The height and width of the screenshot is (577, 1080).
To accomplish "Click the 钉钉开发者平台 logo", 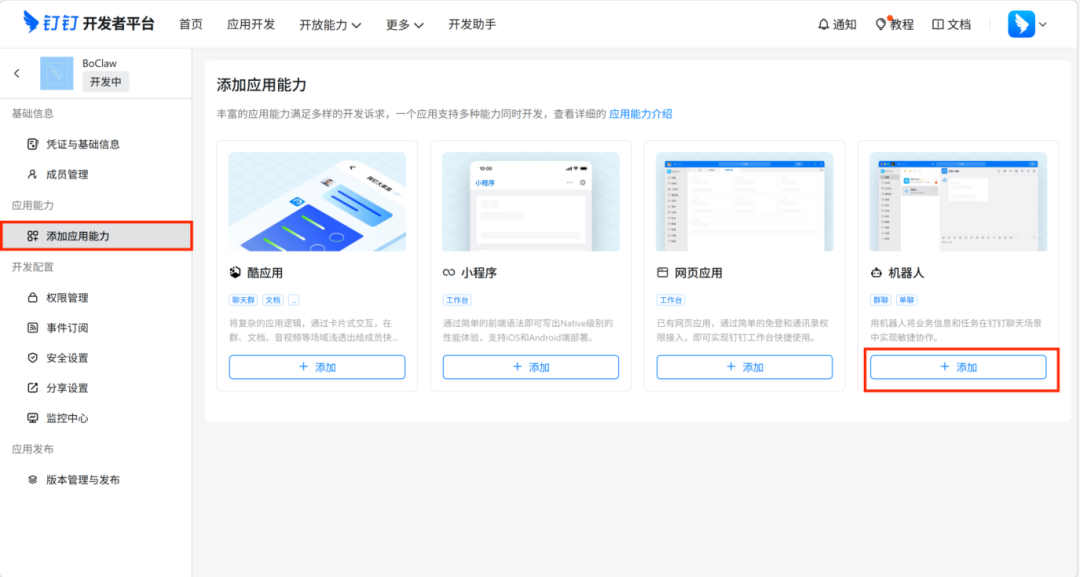I will (x=86, y=23).
